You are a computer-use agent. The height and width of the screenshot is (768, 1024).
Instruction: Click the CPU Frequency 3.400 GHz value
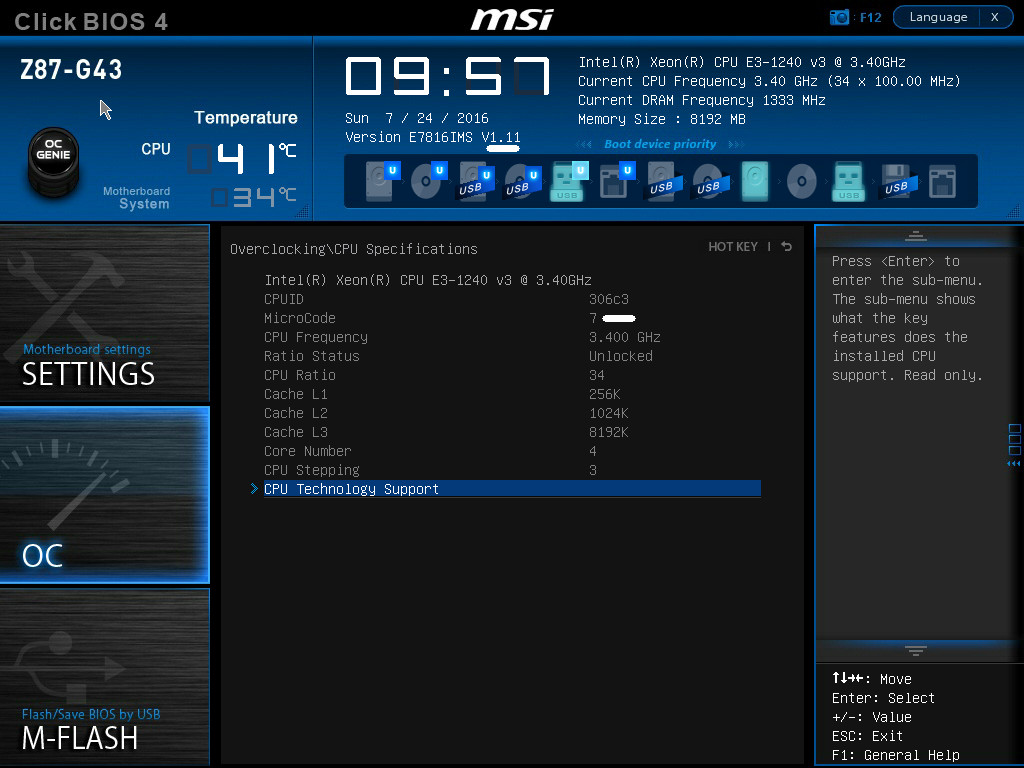point(624,337)
